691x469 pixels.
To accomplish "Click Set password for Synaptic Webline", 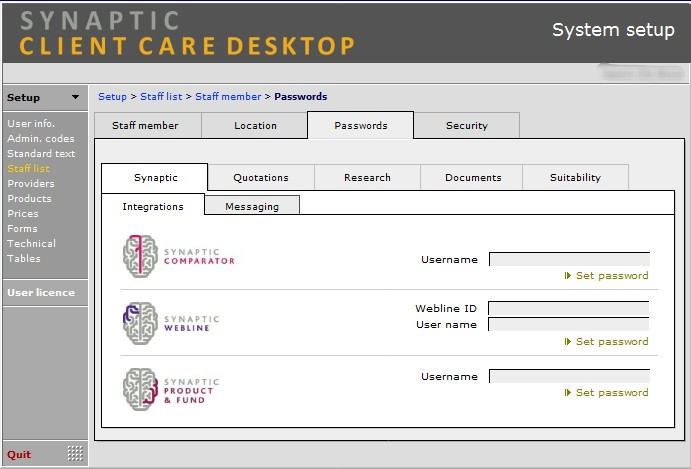I will tap(607, 342).
